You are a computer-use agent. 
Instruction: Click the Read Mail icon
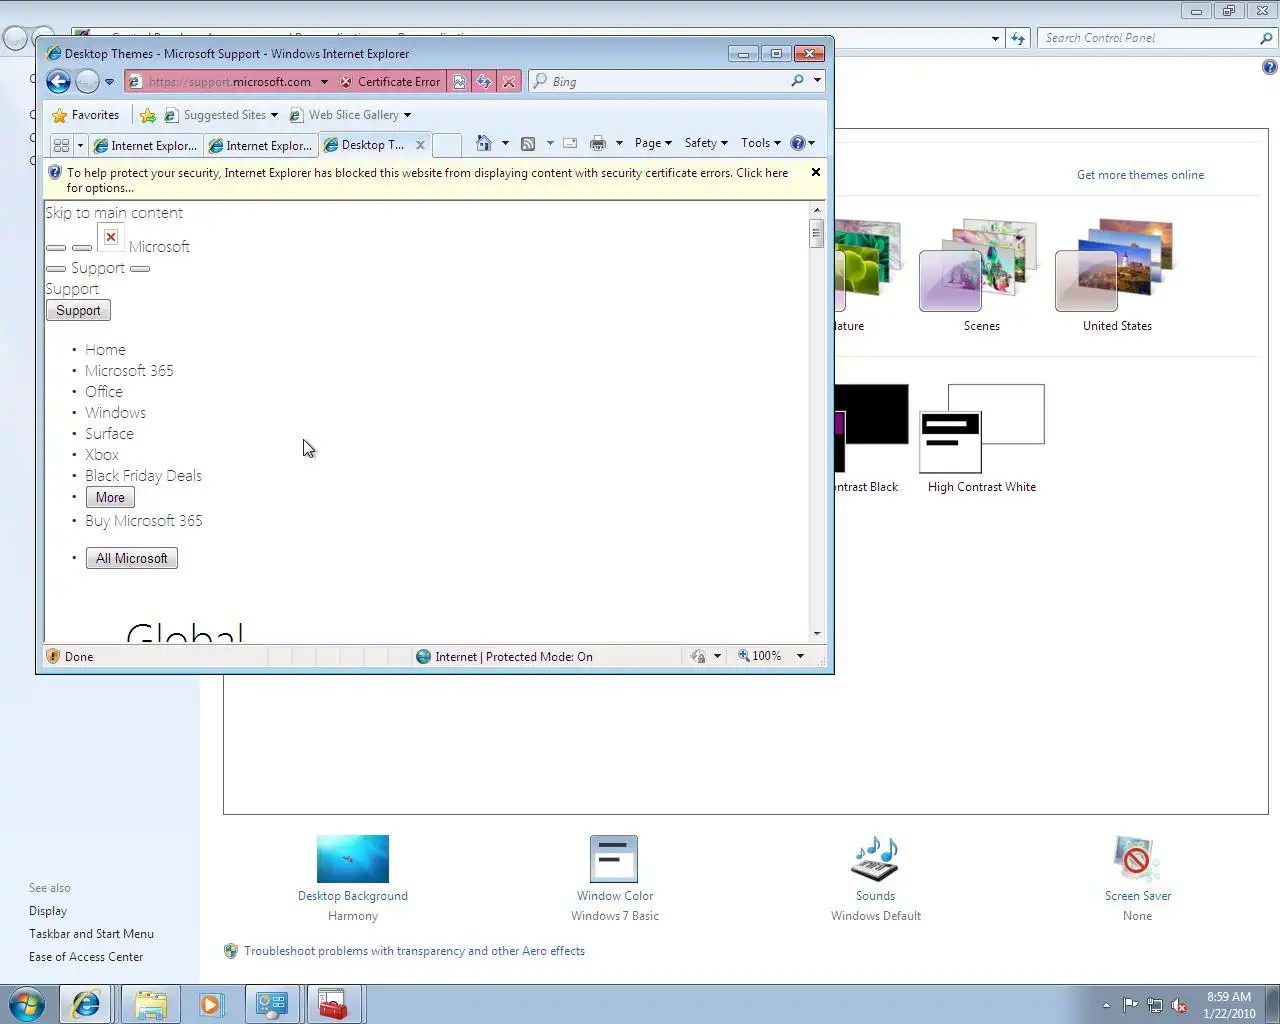570,143
